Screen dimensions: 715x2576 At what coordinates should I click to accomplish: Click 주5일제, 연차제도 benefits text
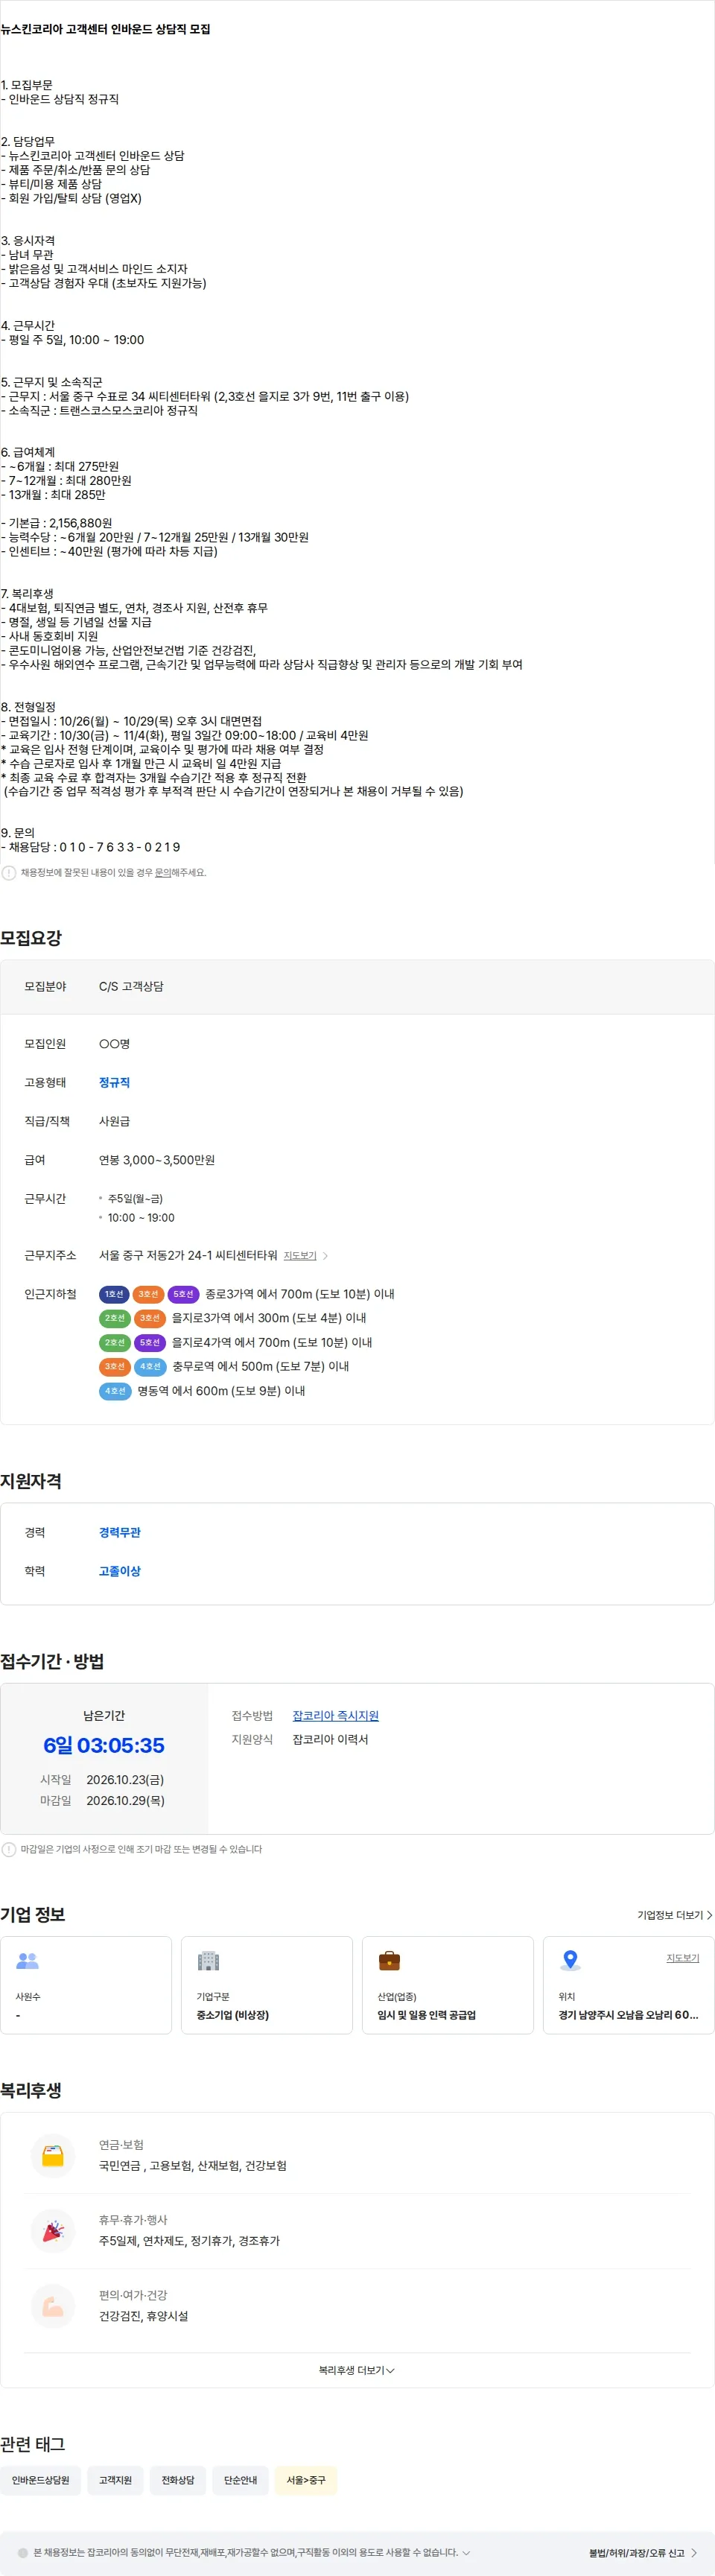(x=189, y=2241)
